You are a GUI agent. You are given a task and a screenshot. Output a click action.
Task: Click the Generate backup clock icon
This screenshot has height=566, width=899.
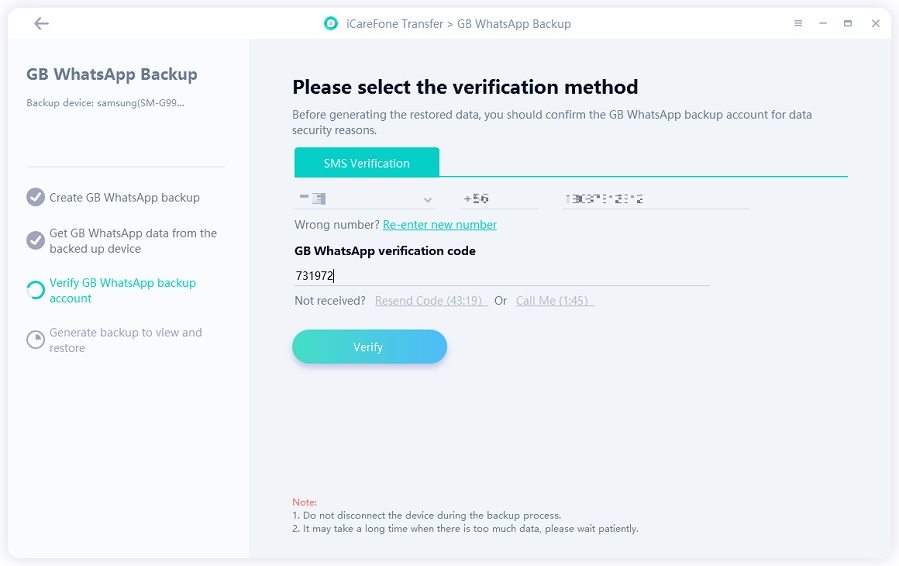[x=36, y=340]
